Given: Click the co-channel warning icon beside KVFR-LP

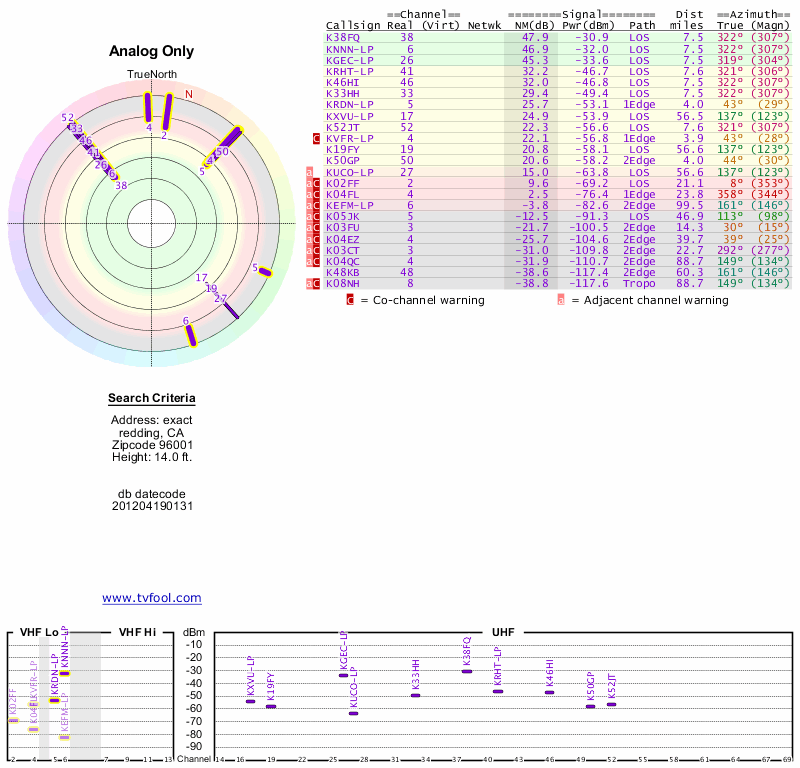Looking at the screenshot, I should [x=316, y=138].
